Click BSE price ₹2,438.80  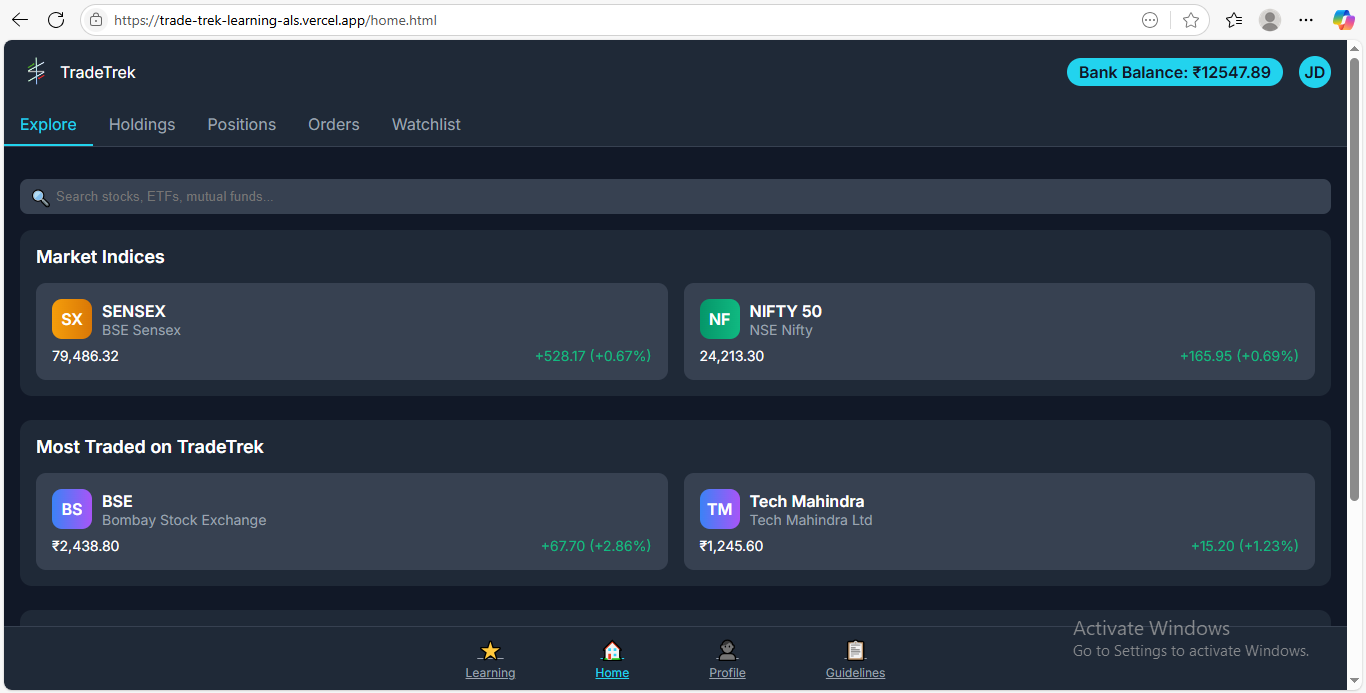pyautogui.click(x=85, y=546)
